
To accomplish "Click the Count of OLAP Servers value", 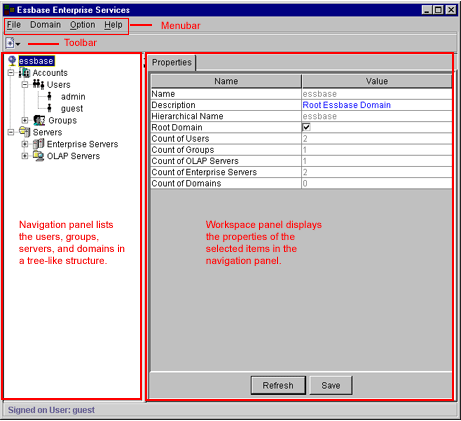I will tap(377, 161).
